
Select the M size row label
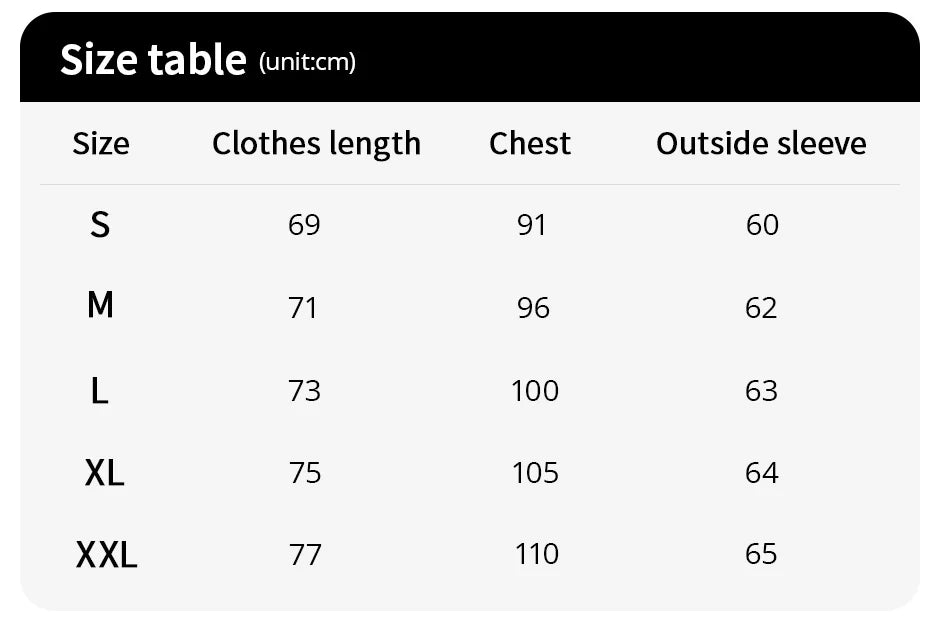100,305
